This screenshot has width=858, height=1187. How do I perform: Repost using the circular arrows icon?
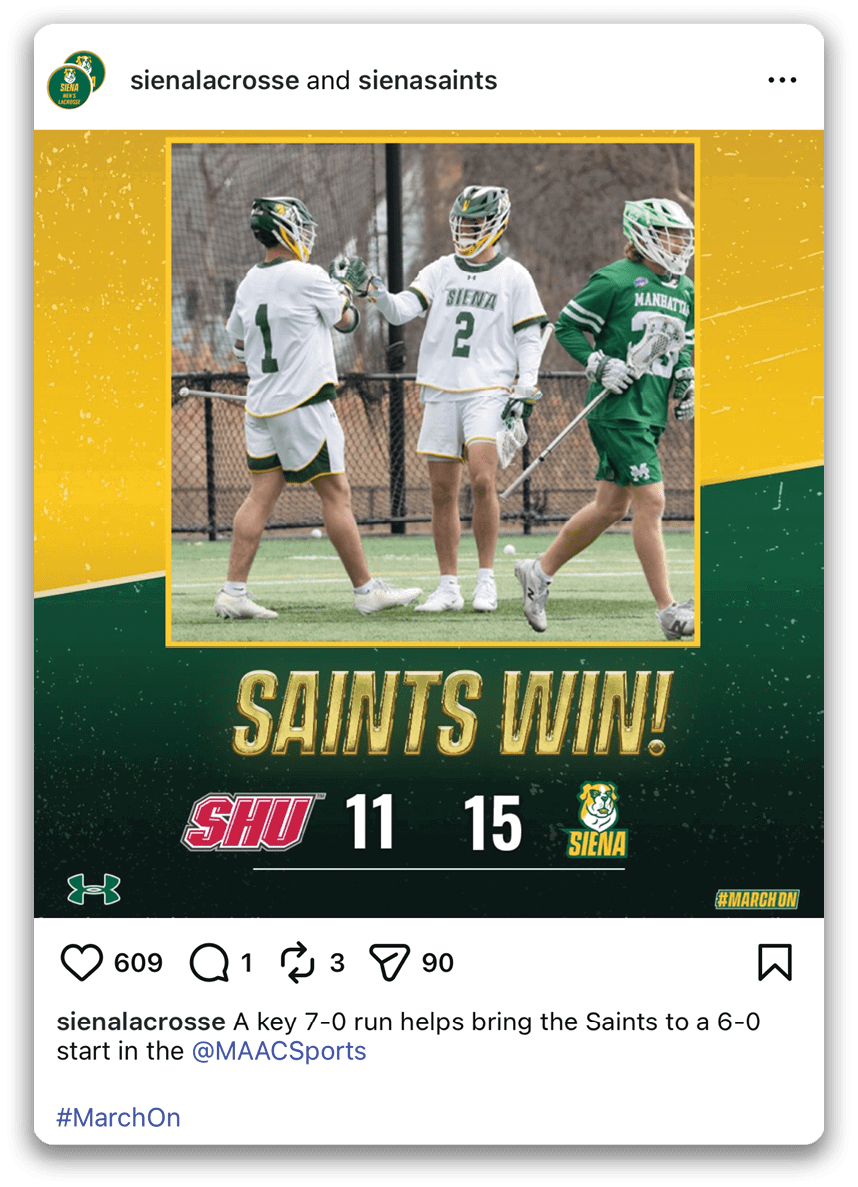[298, 962]
